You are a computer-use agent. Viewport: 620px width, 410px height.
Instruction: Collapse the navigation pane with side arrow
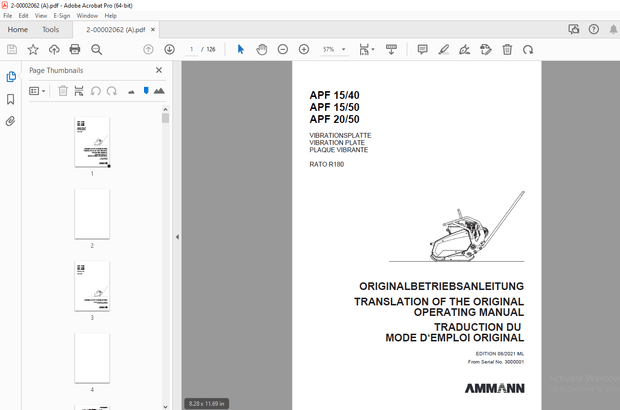177,237
